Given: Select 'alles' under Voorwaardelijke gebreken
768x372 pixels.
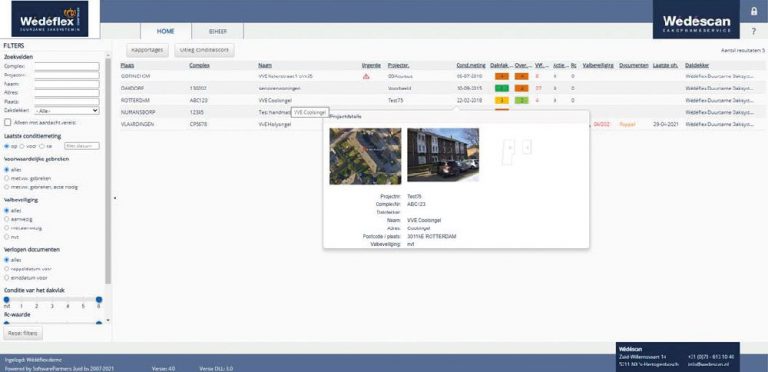Looking at the screenshot, I should [x=6, y=169].
